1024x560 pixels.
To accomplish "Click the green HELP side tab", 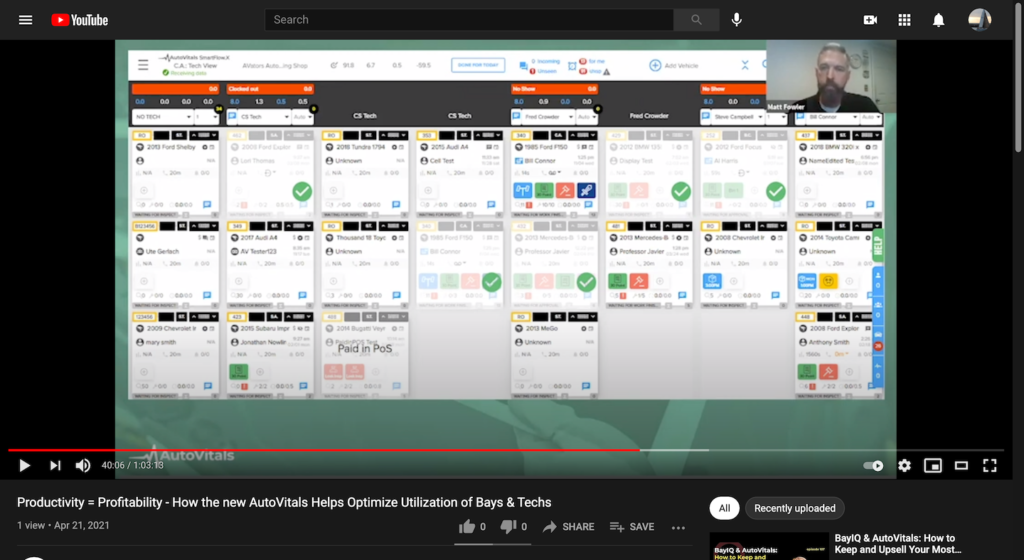I will [x=878, y=245].
